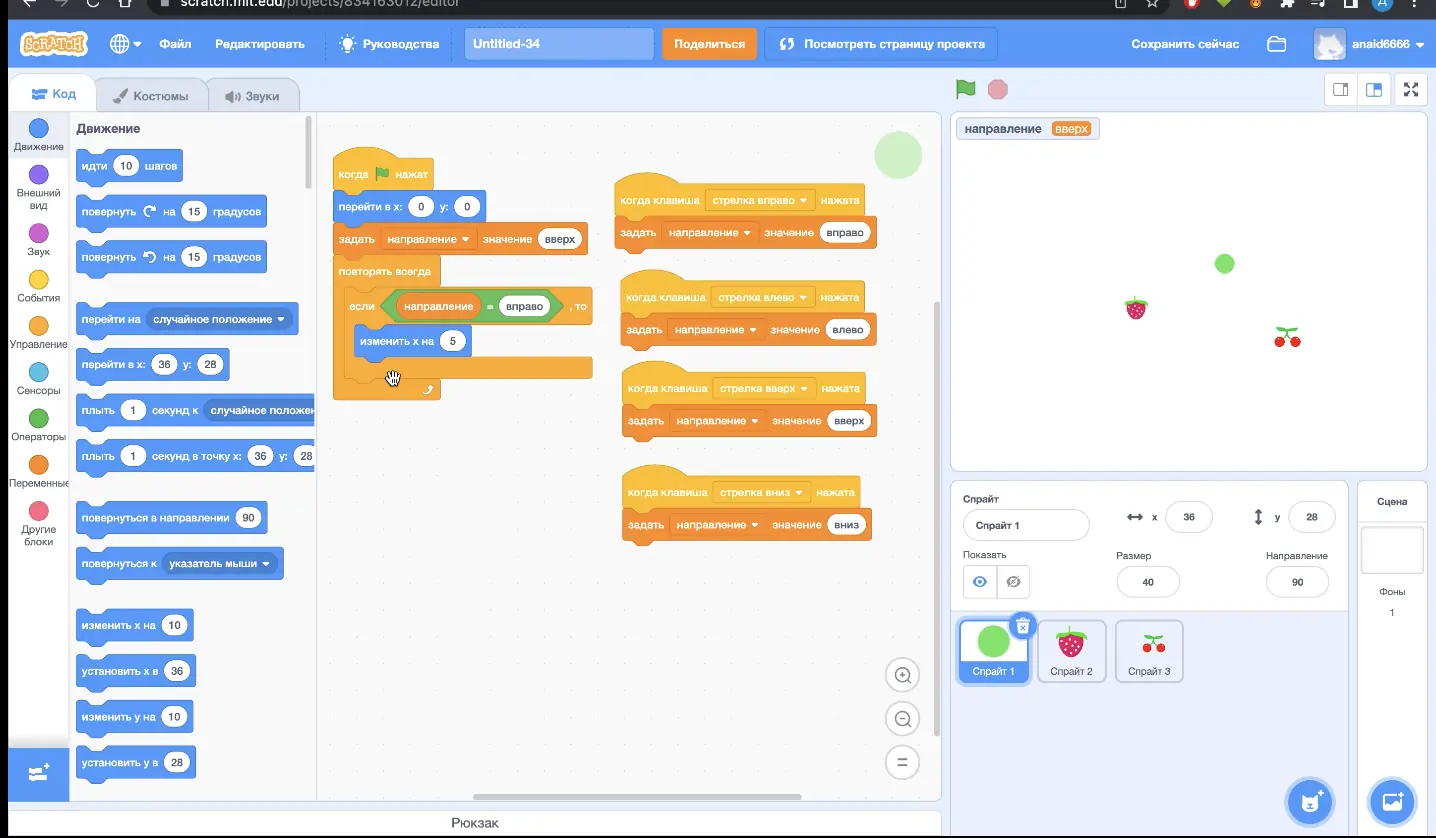Open the add extension button

[39, 774]
